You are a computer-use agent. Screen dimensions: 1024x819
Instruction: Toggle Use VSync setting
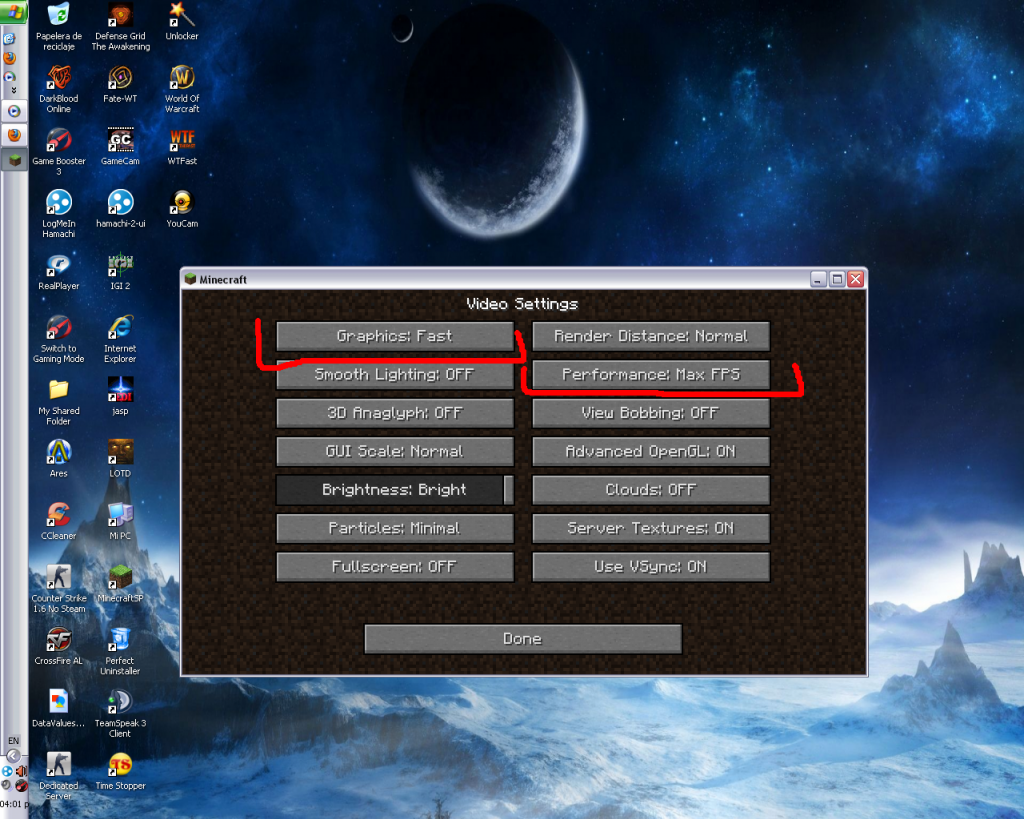coord(651,567)
